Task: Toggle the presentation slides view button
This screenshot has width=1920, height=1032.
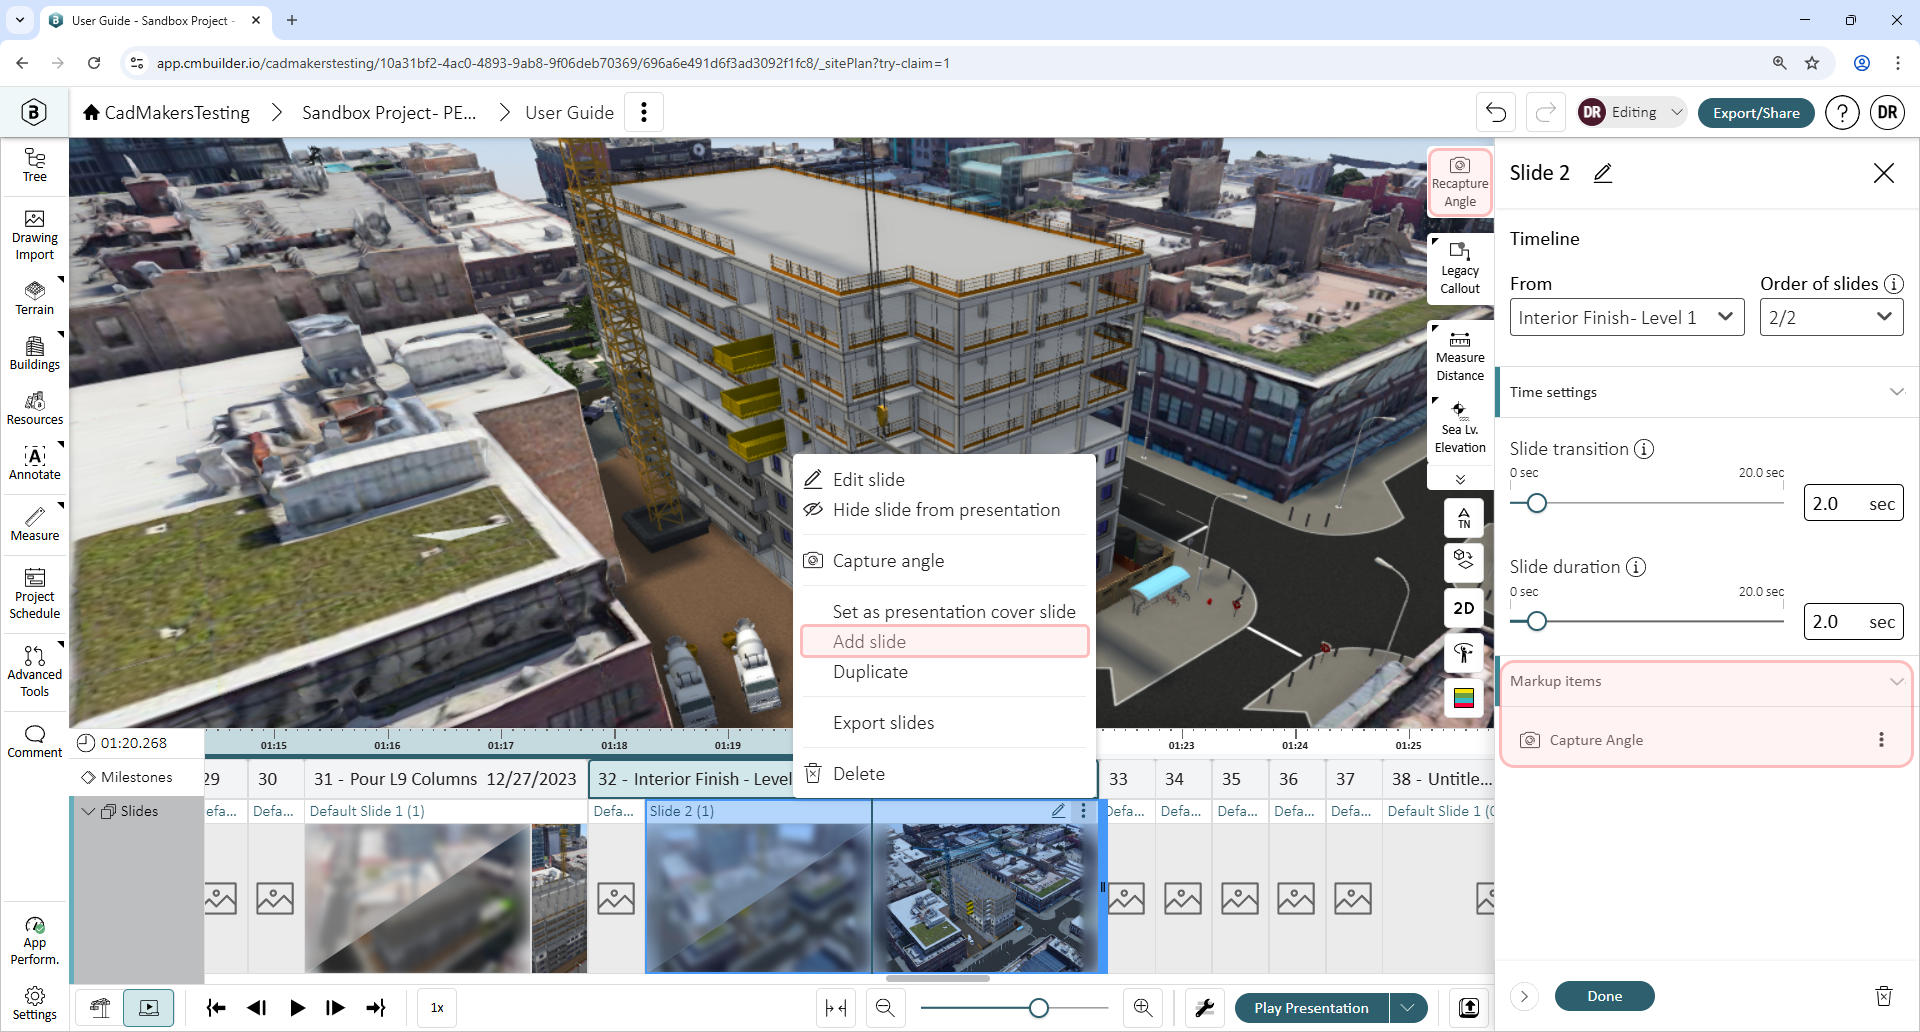Action: point(149,1008)
